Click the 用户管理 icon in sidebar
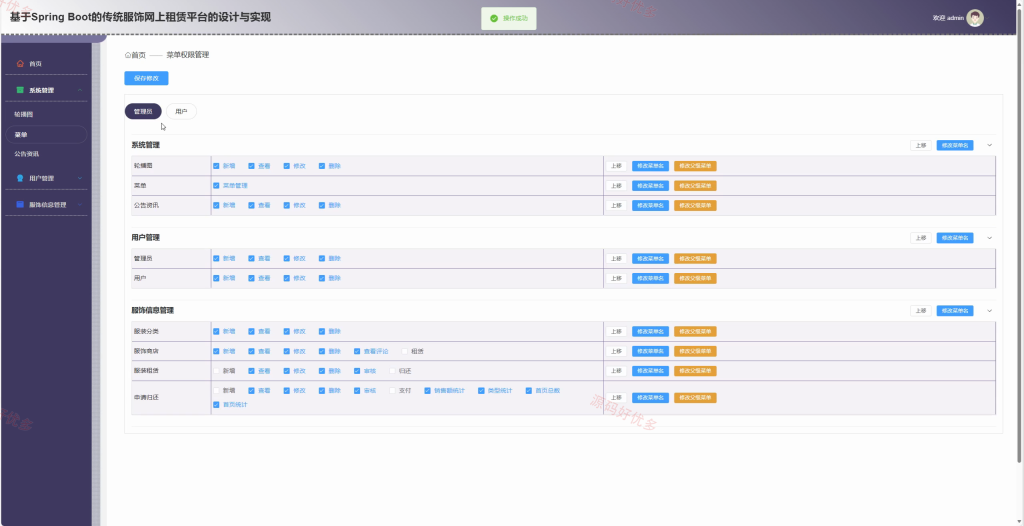Screen dimensions: 1024x526 coord(20,178)
